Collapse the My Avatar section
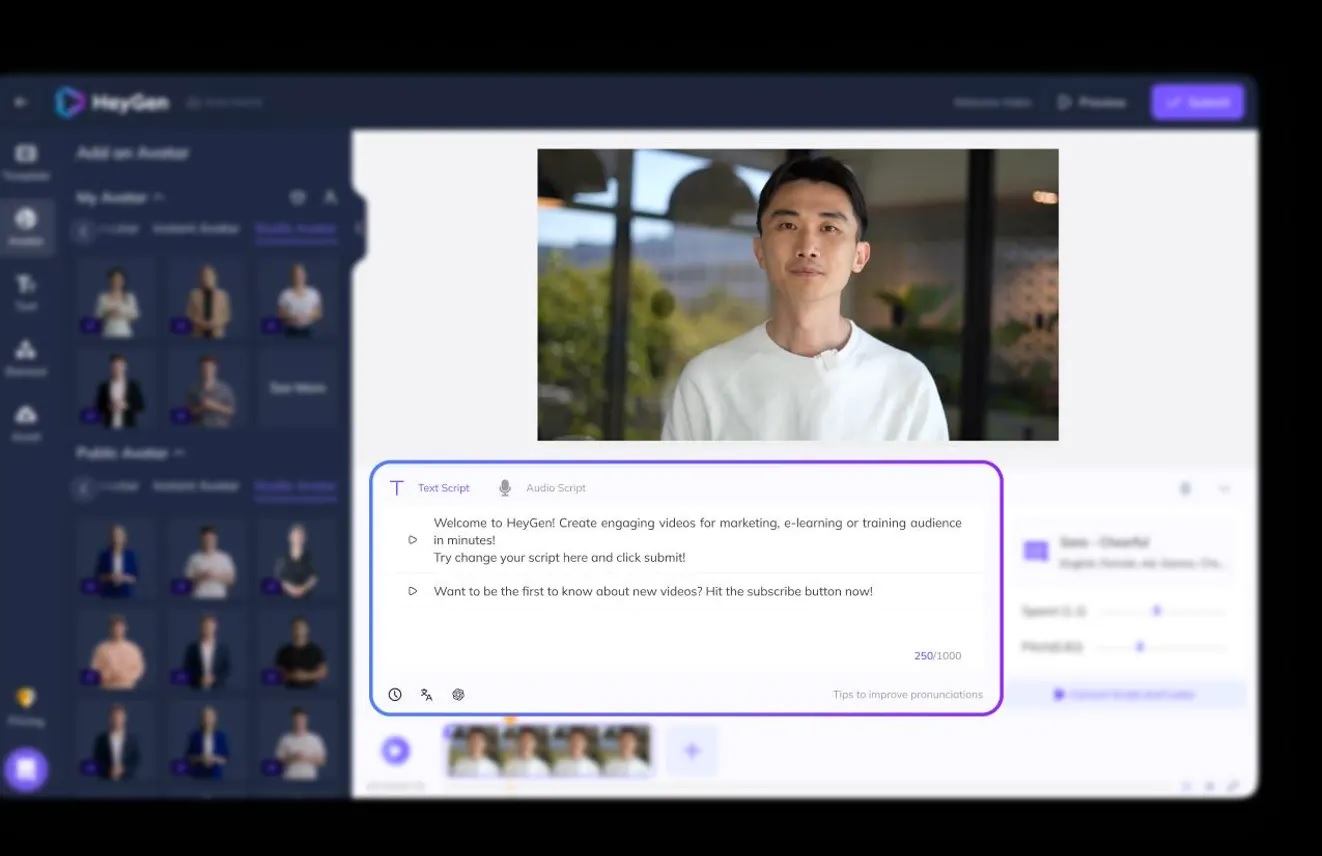Screen dimensions: 1322x856 pyautogui.click(x=158, y=197)
